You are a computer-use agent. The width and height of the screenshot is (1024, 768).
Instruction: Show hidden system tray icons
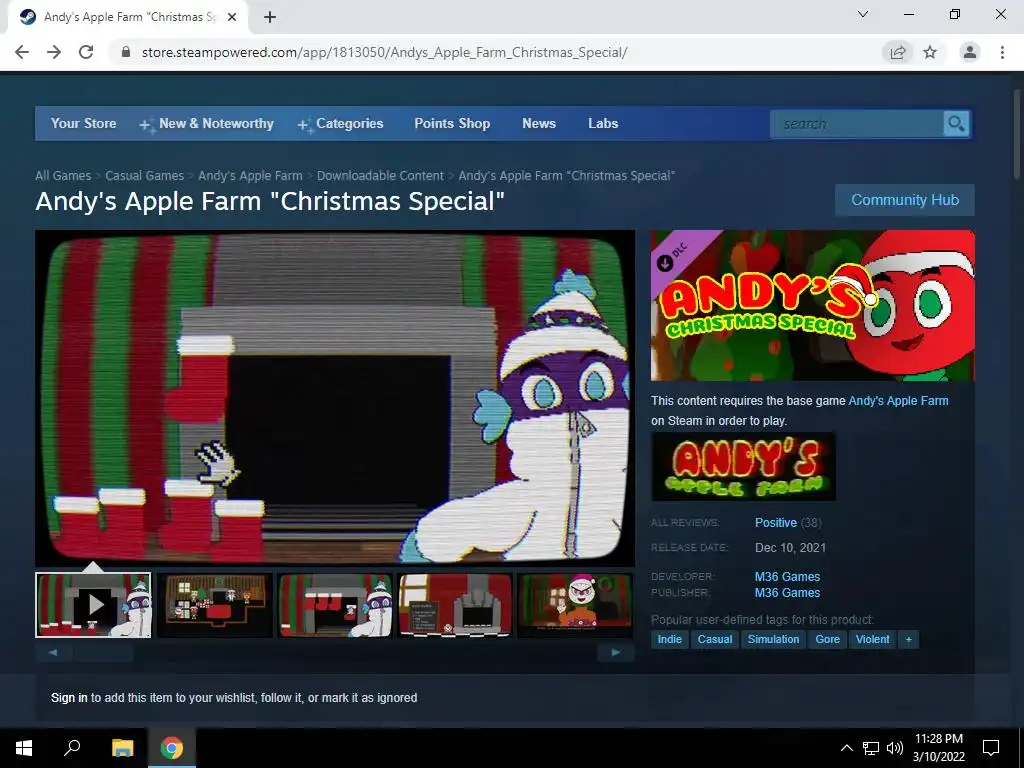[x=846, y=748]
